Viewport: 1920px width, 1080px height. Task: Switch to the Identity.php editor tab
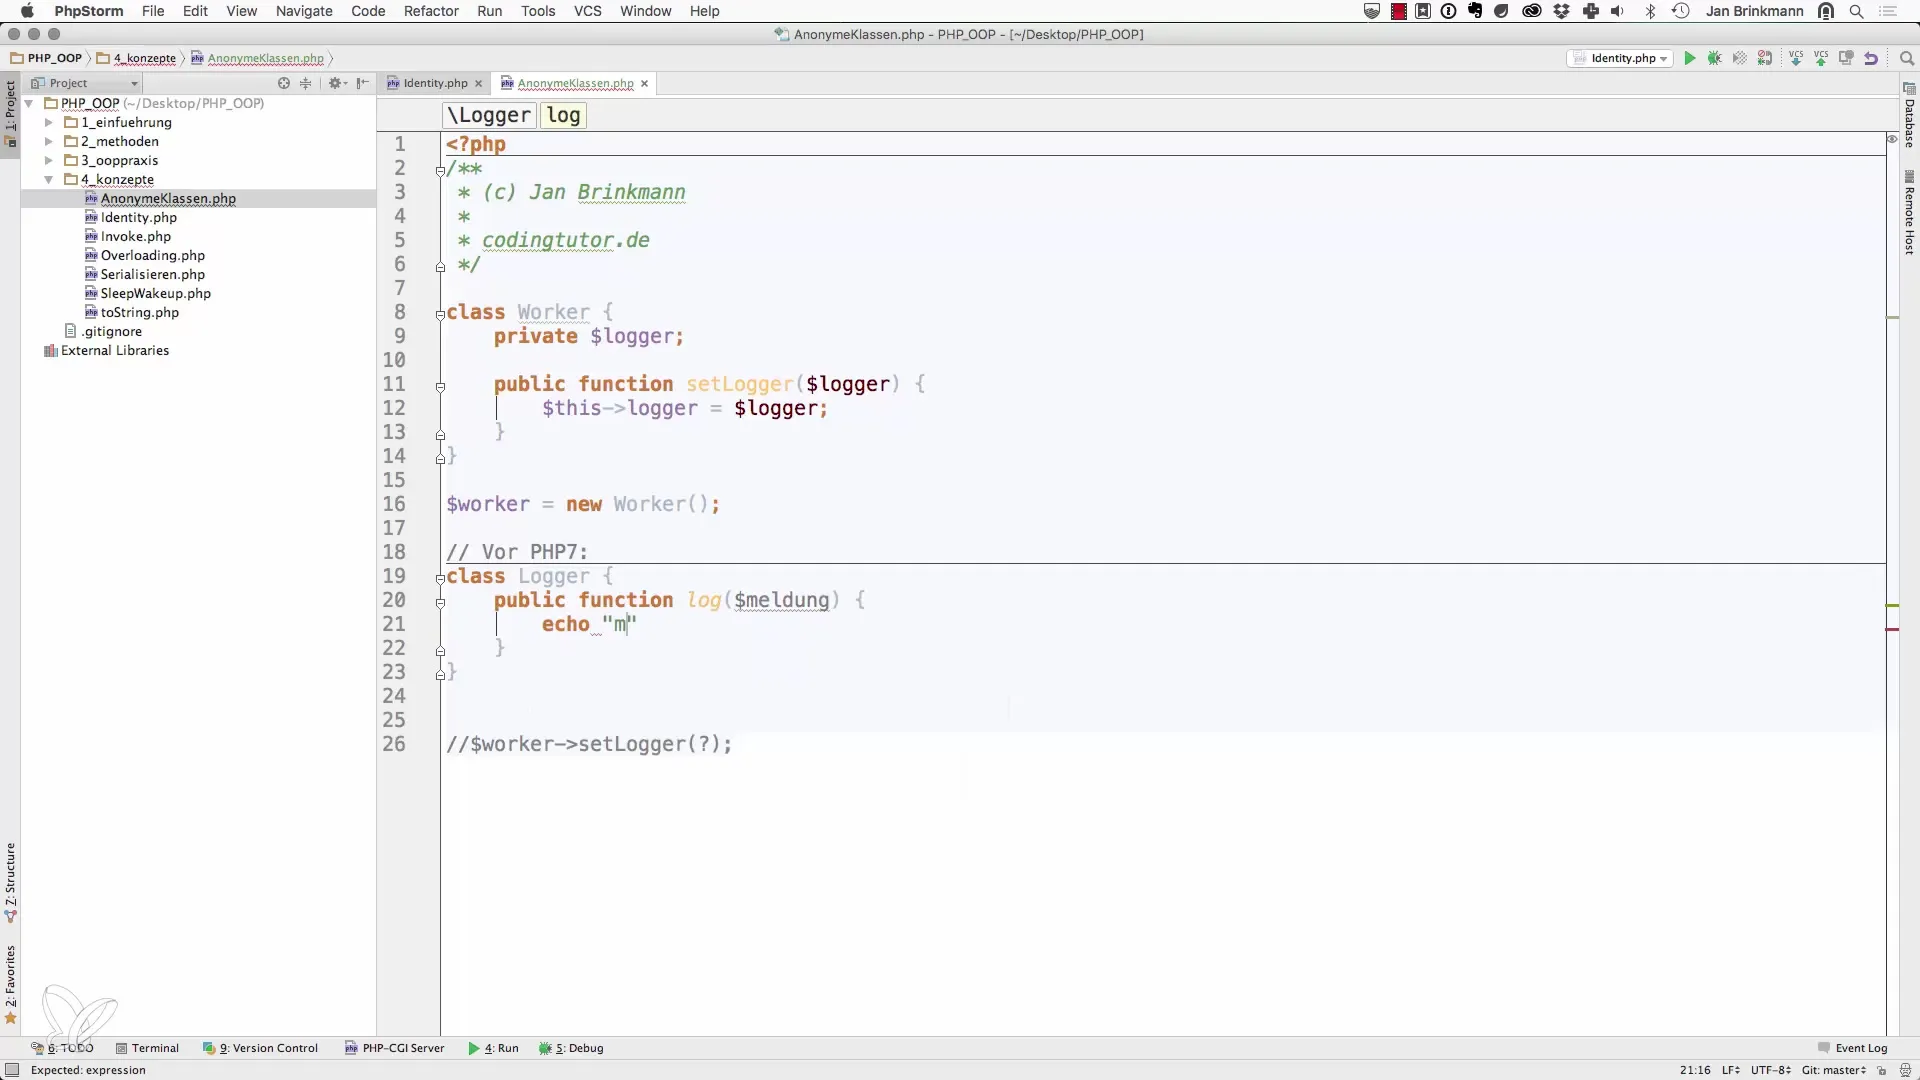tap(435, 83)
